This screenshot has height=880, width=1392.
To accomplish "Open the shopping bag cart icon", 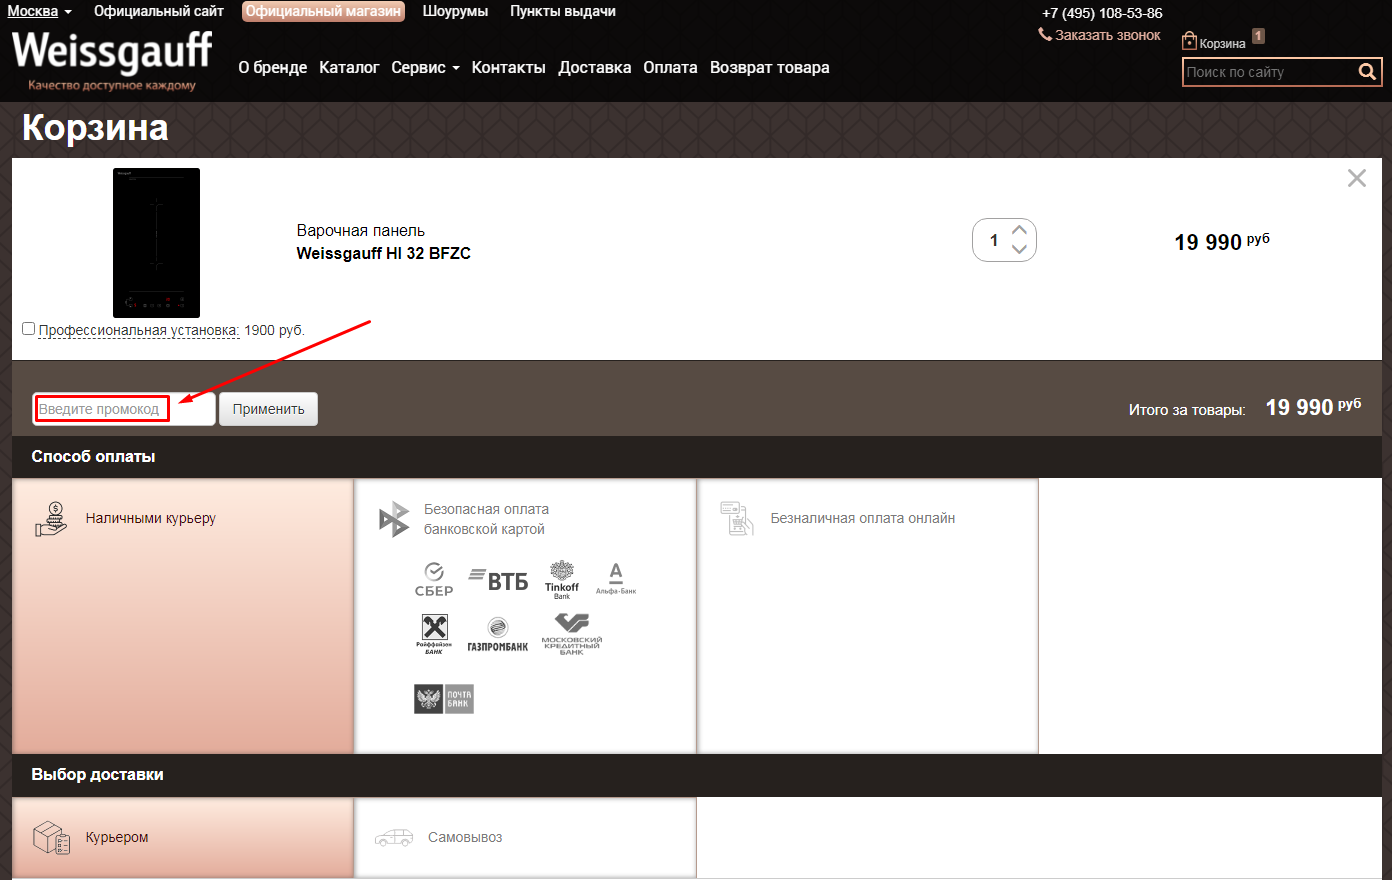I will point(1189,41).
